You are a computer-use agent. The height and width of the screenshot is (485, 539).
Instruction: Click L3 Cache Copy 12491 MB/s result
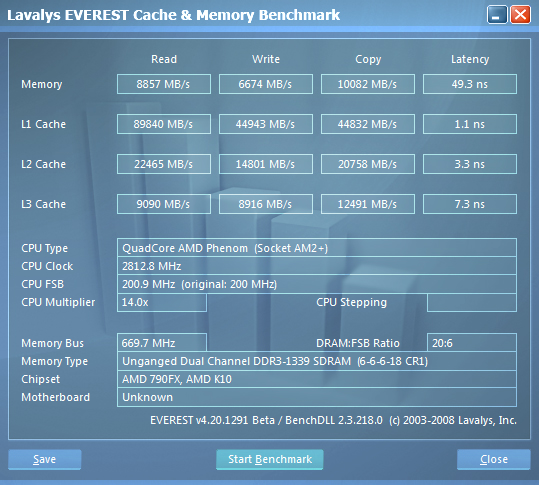pyautogui.click(x=368, y=204)
